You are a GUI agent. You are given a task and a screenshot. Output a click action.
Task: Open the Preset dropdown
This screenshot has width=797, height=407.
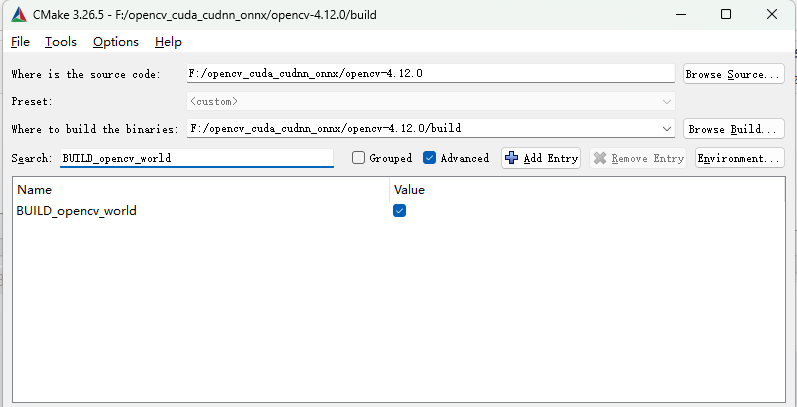point(667,101)
